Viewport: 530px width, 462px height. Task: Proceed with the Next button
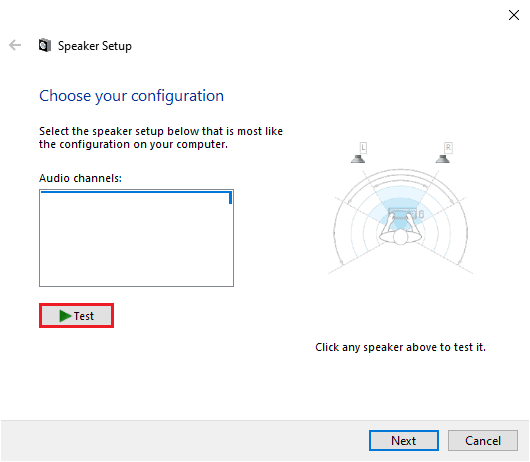tap(404, 440)
